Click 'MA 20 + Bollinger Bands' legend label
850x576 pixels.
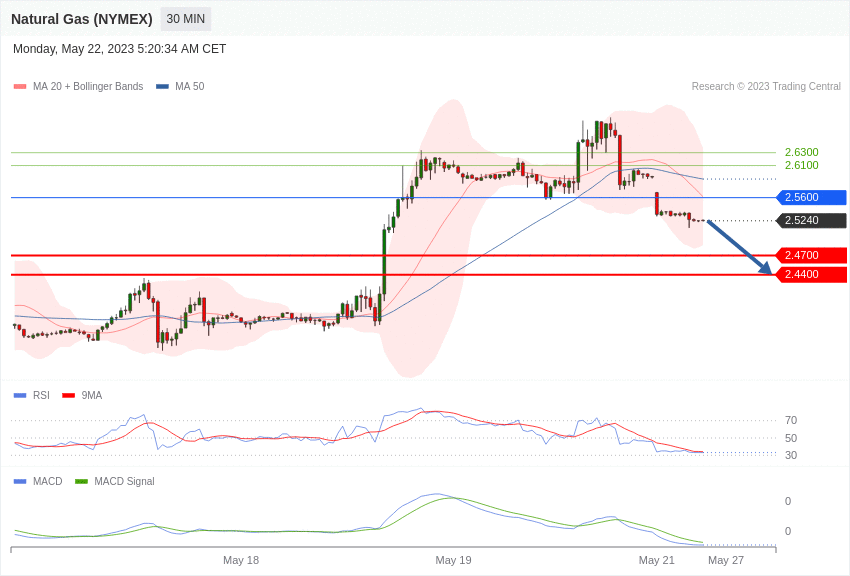88,87
